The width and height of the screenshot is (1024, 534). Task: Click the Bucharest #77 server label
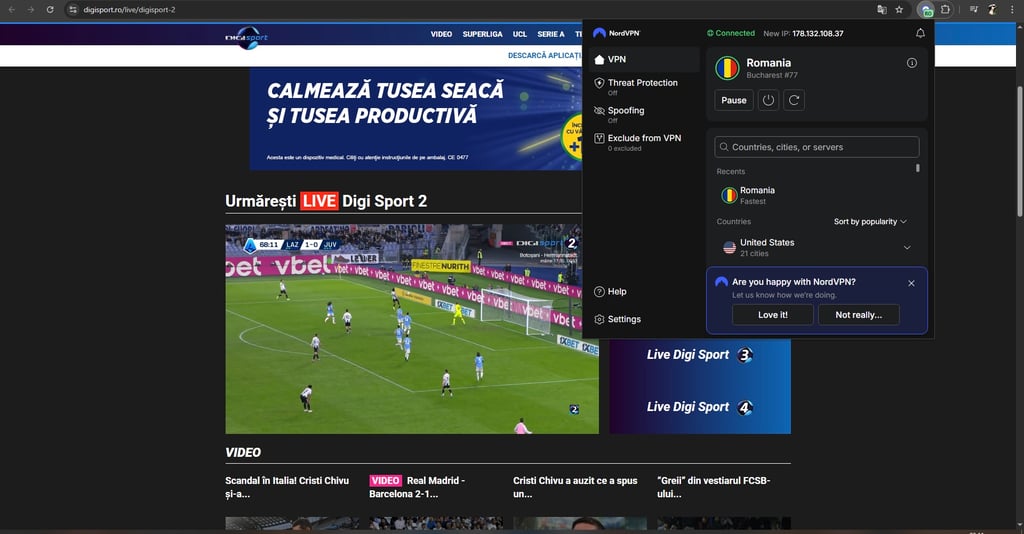pyautogui.click(x=772, y=75)
